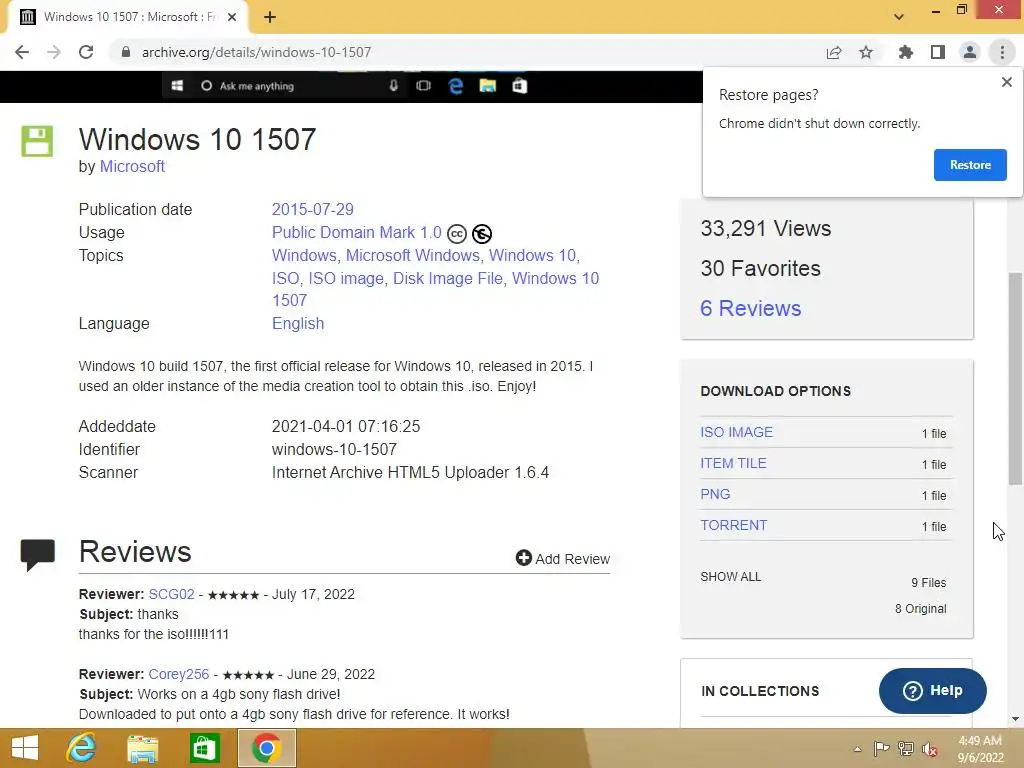Click the scrollbar down arrow
Image resolution: width=1024 pixels, height=768 pixels.
click(1014, 719)
